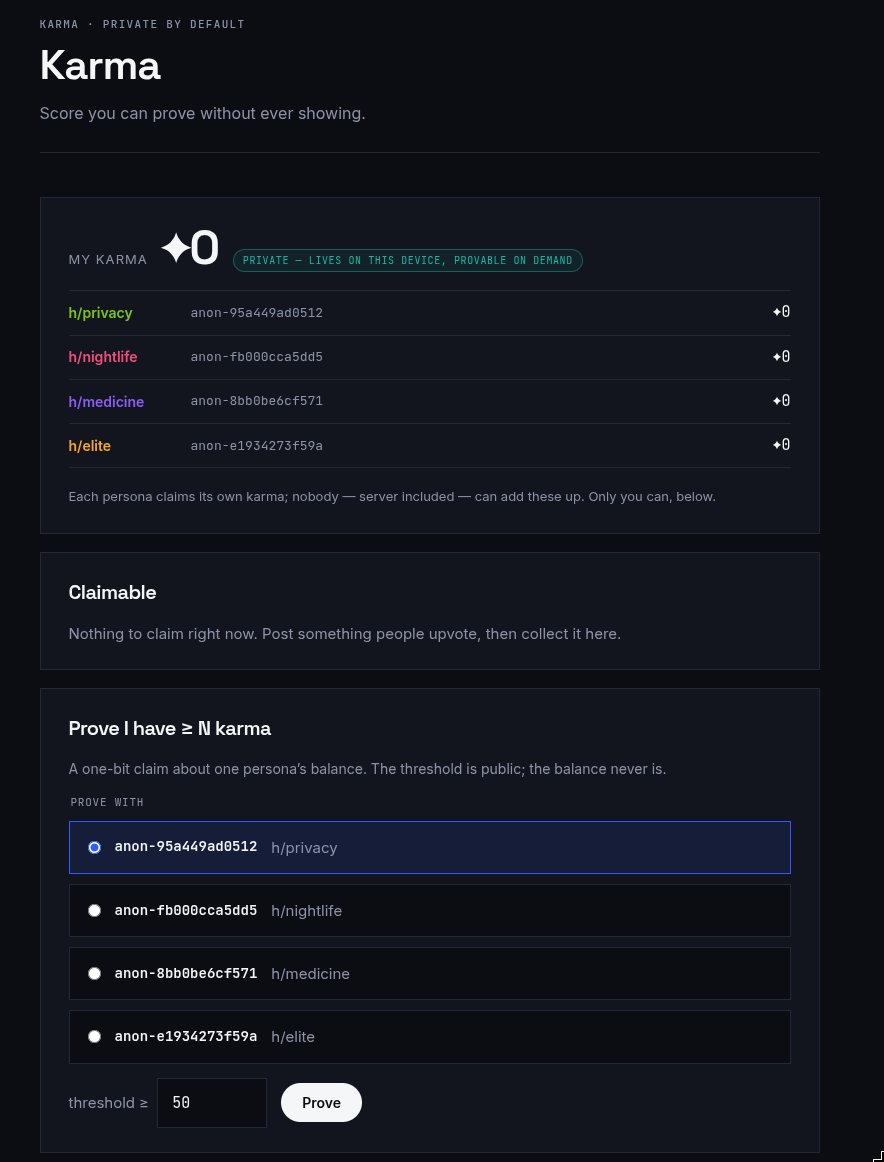
Task: Focus the threshold input field
Action: [x=211, y=1103]
